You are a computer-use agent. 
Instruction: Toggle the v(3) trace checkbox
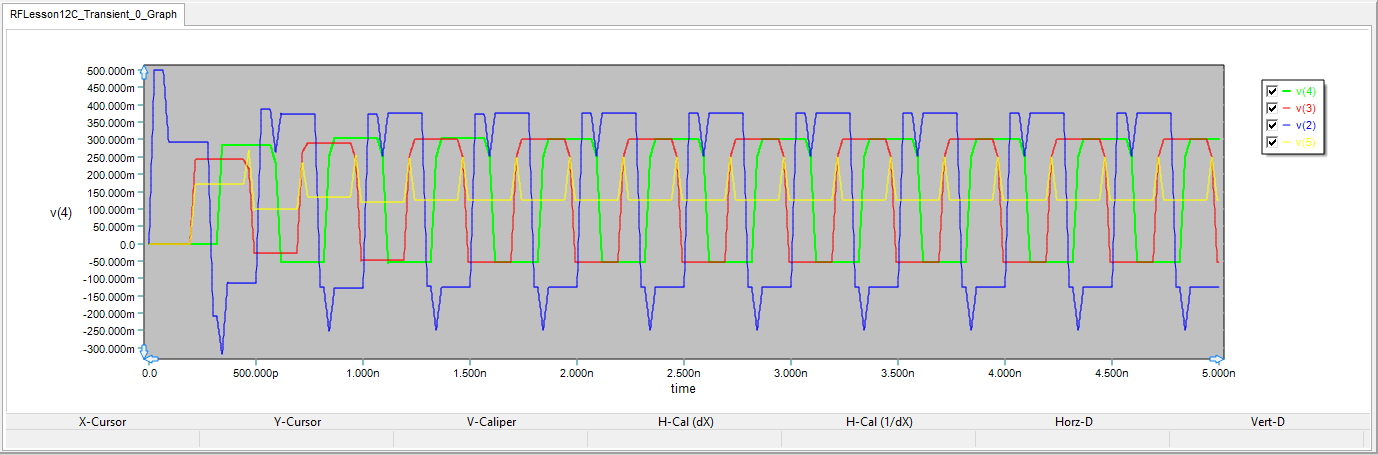1272,108
